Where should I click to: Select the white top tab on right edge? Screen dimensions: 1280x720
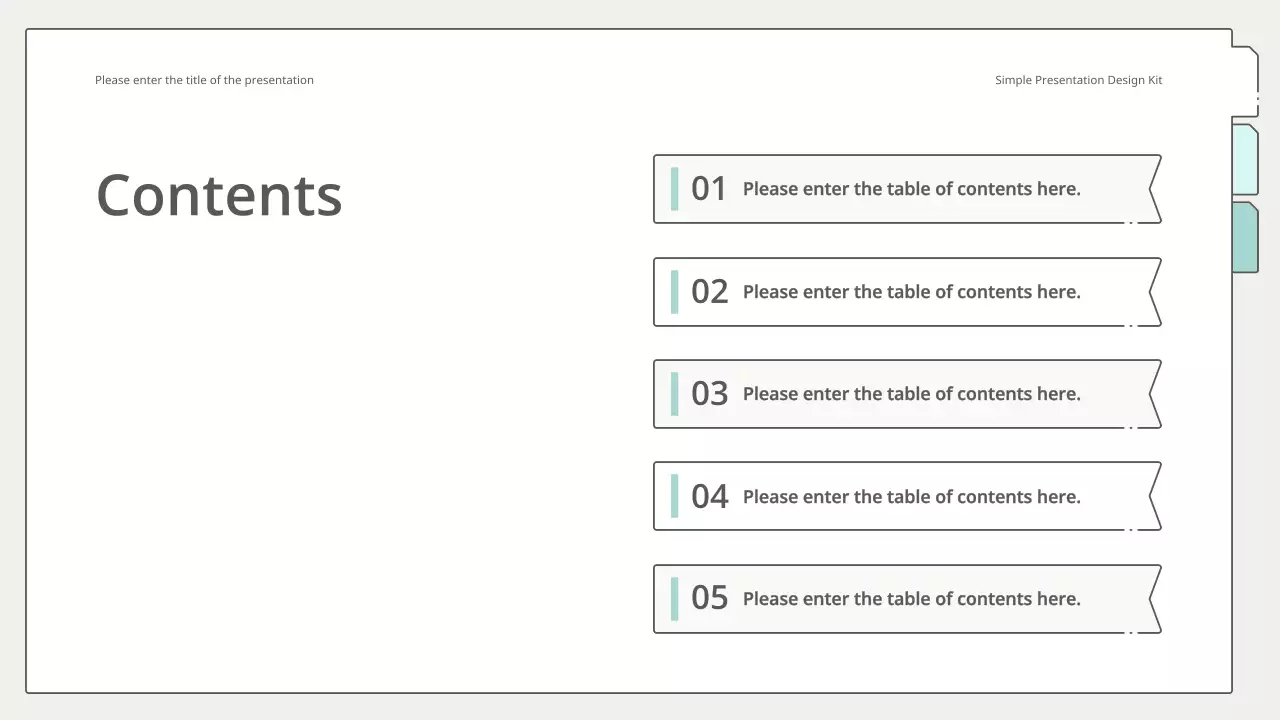click(x=1244, y=80)
